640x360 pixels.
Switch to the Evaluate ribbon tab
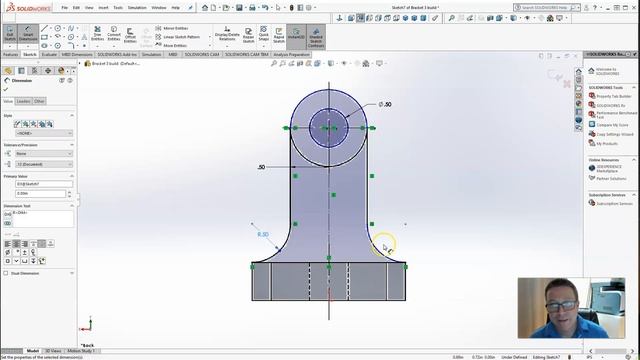pyautogui.click(x=49, y=54)
